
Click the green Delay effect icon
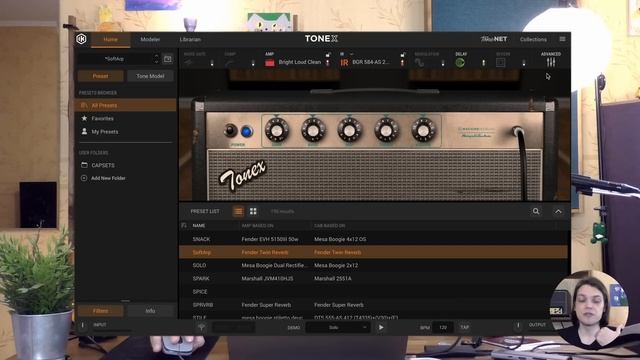coord(460,62)
